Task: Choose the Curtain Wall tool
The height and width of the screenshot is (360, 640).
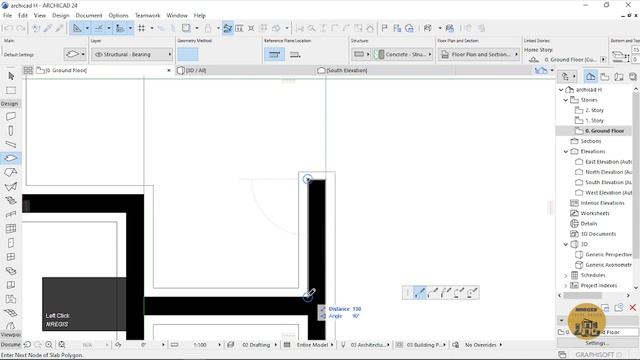Action: [11, 229]
